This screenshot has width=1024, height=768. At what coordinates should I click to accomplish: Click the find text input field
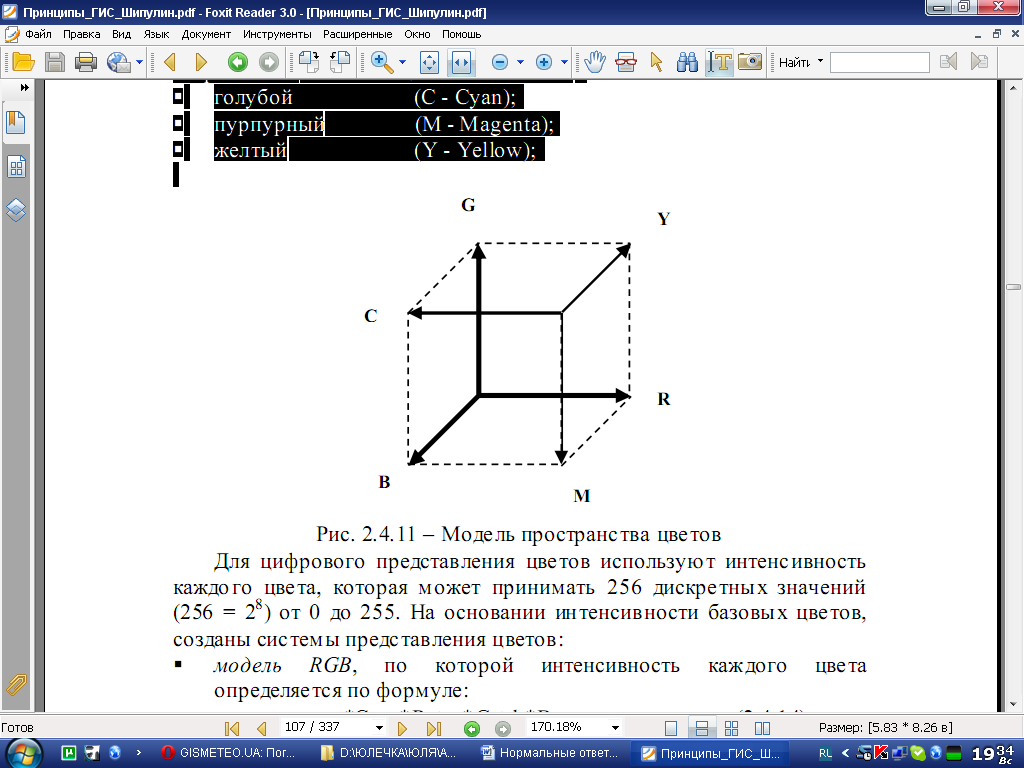click(880, 63)
